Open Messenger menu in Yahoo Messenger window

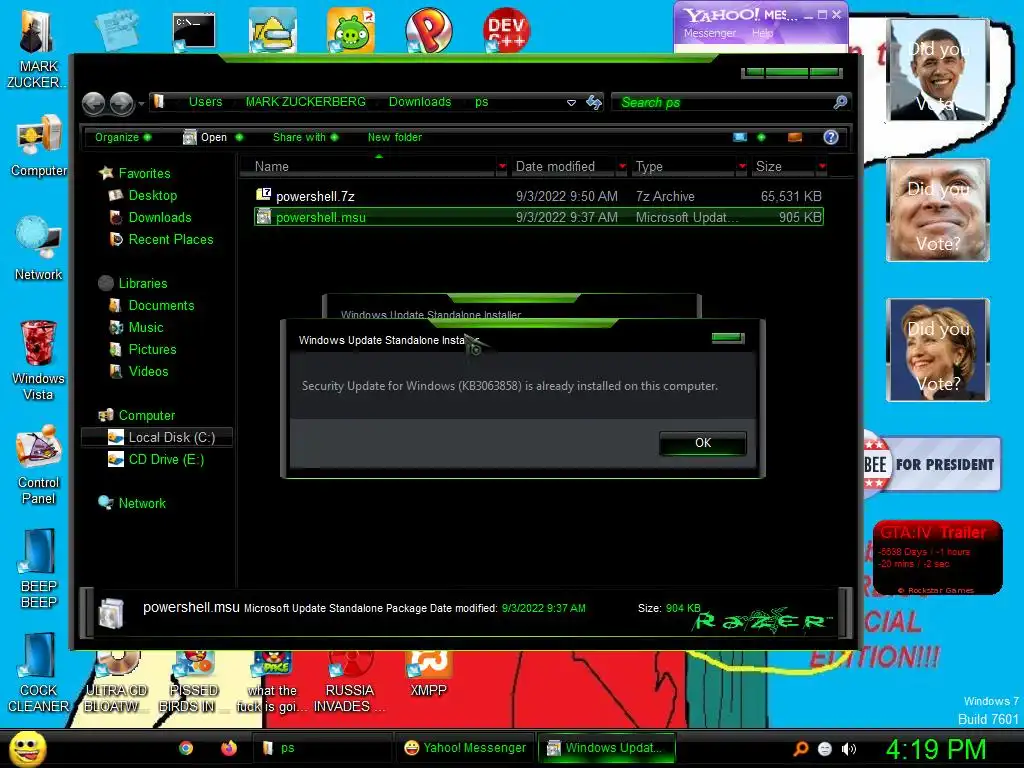[710, 33]
